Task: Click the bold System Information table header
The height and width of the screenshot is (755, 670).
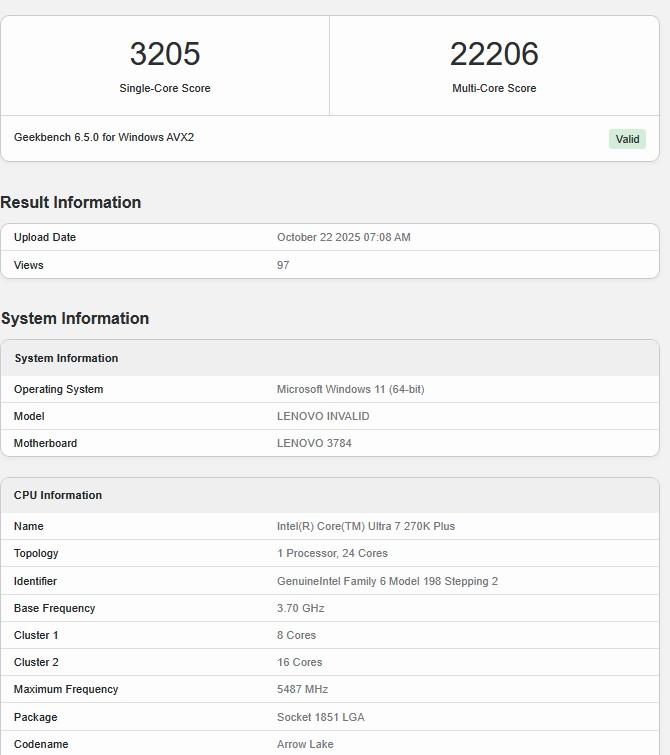Action: (66, 358)
